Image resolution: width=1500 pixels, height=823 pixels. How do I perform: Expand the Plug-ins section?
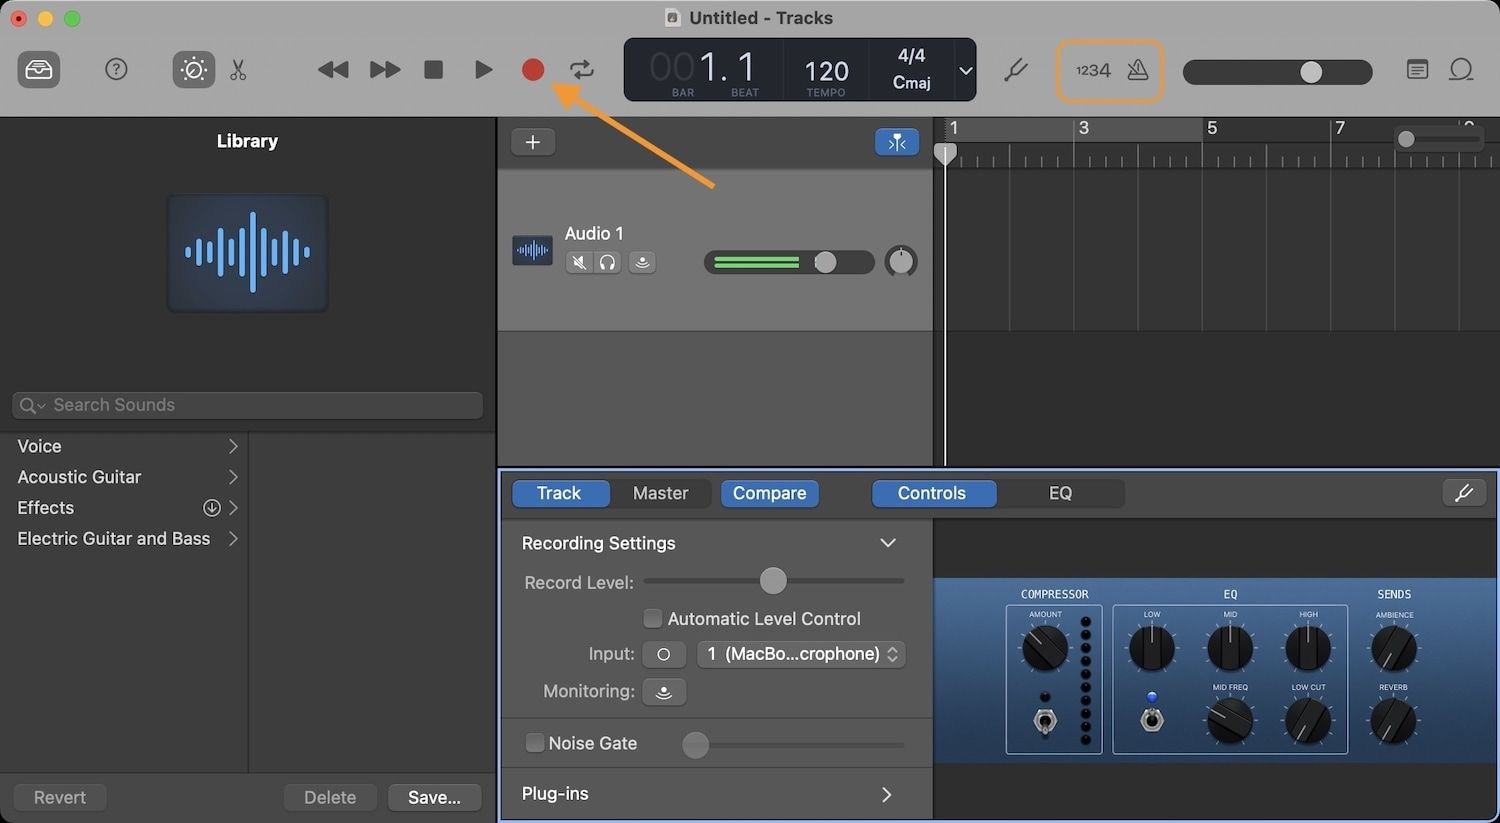coord(886,794)
